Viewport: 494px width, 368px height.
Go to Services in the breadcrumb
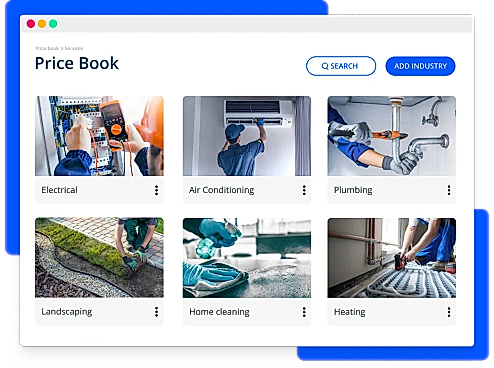click(x=74, y=48)
